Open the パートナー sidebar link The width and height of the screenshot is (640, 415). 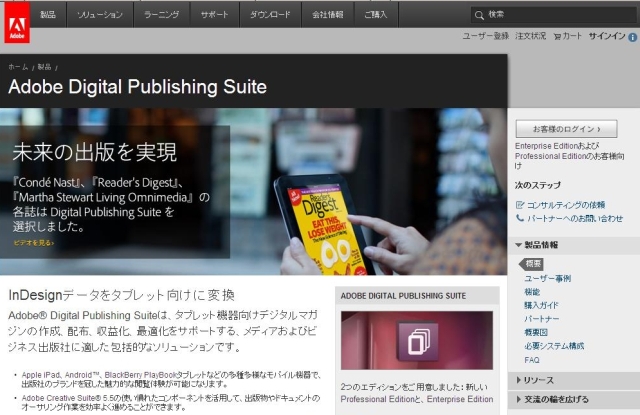pos(542,319)
